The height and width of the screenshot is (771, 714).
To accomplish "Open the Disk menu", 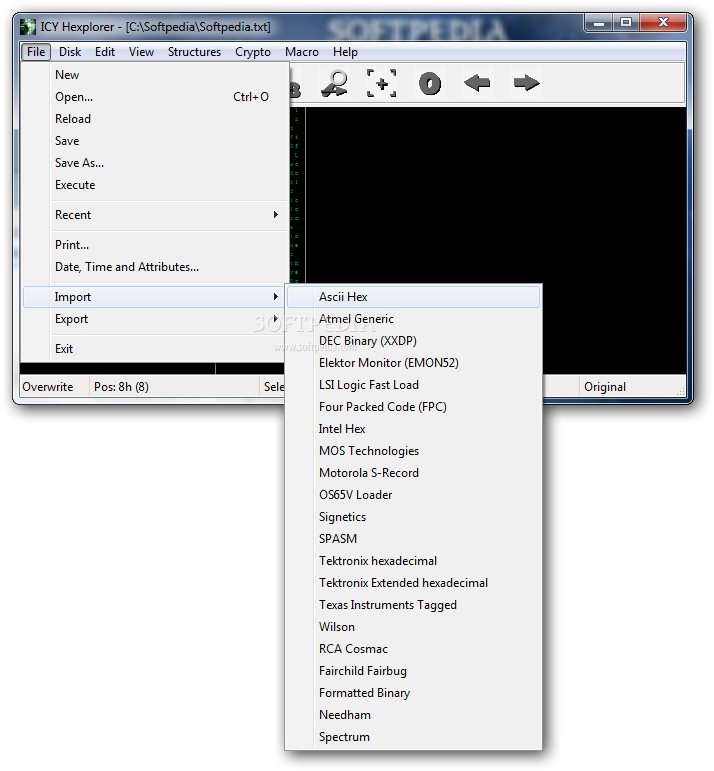I will point(70,52).
